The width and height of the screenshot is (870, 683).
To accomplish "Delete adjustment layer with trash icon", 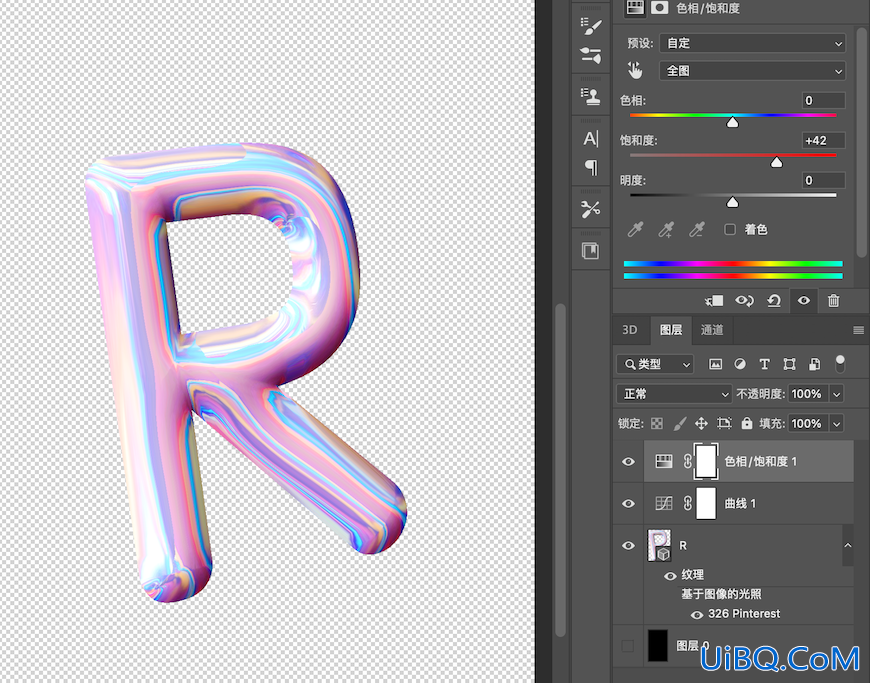I will (x=833, y=301).
